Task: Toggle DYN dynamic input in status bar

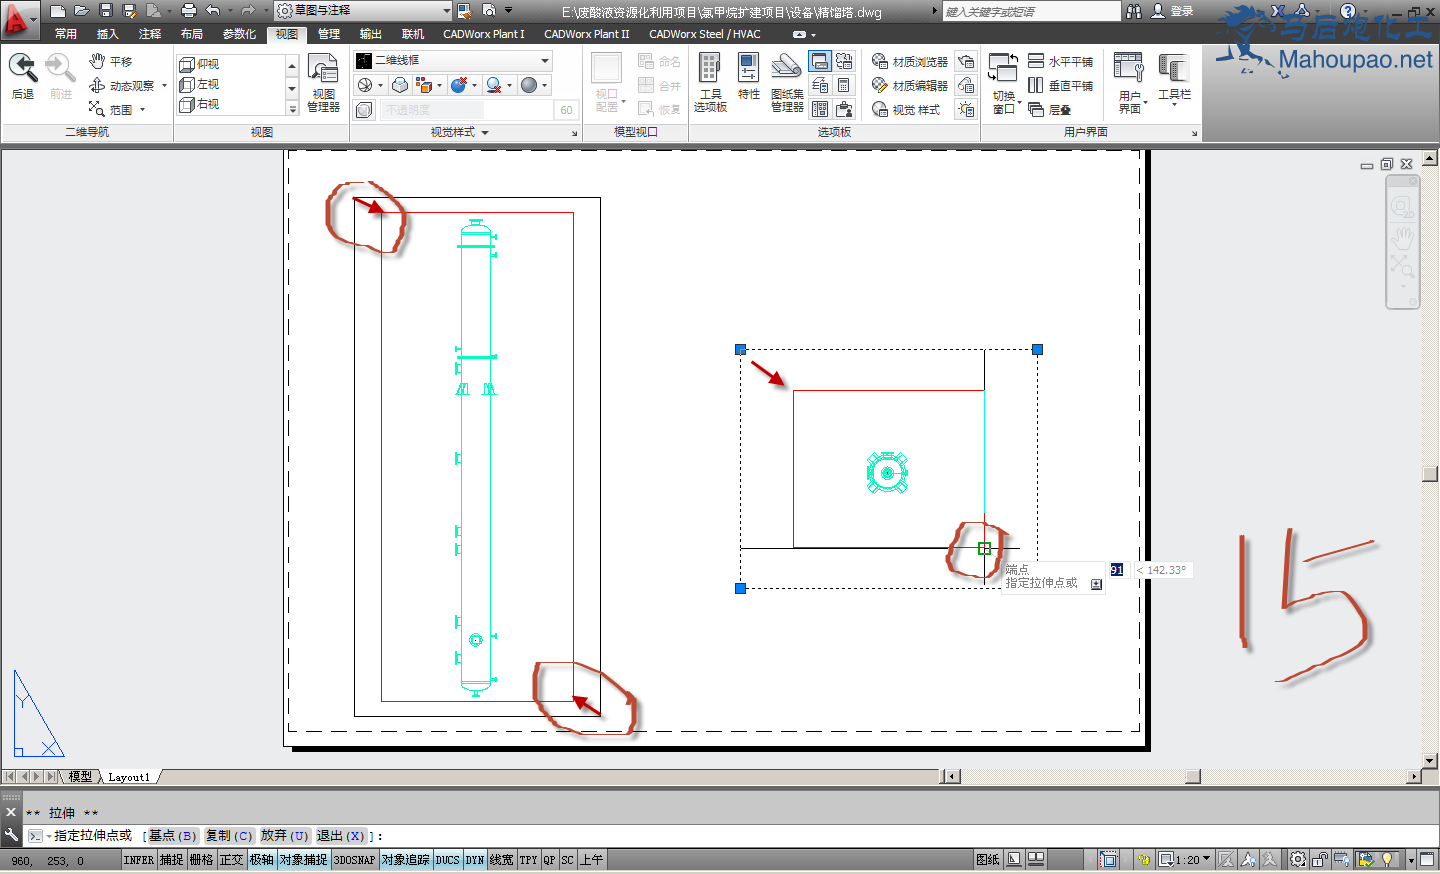Action: 474,860
